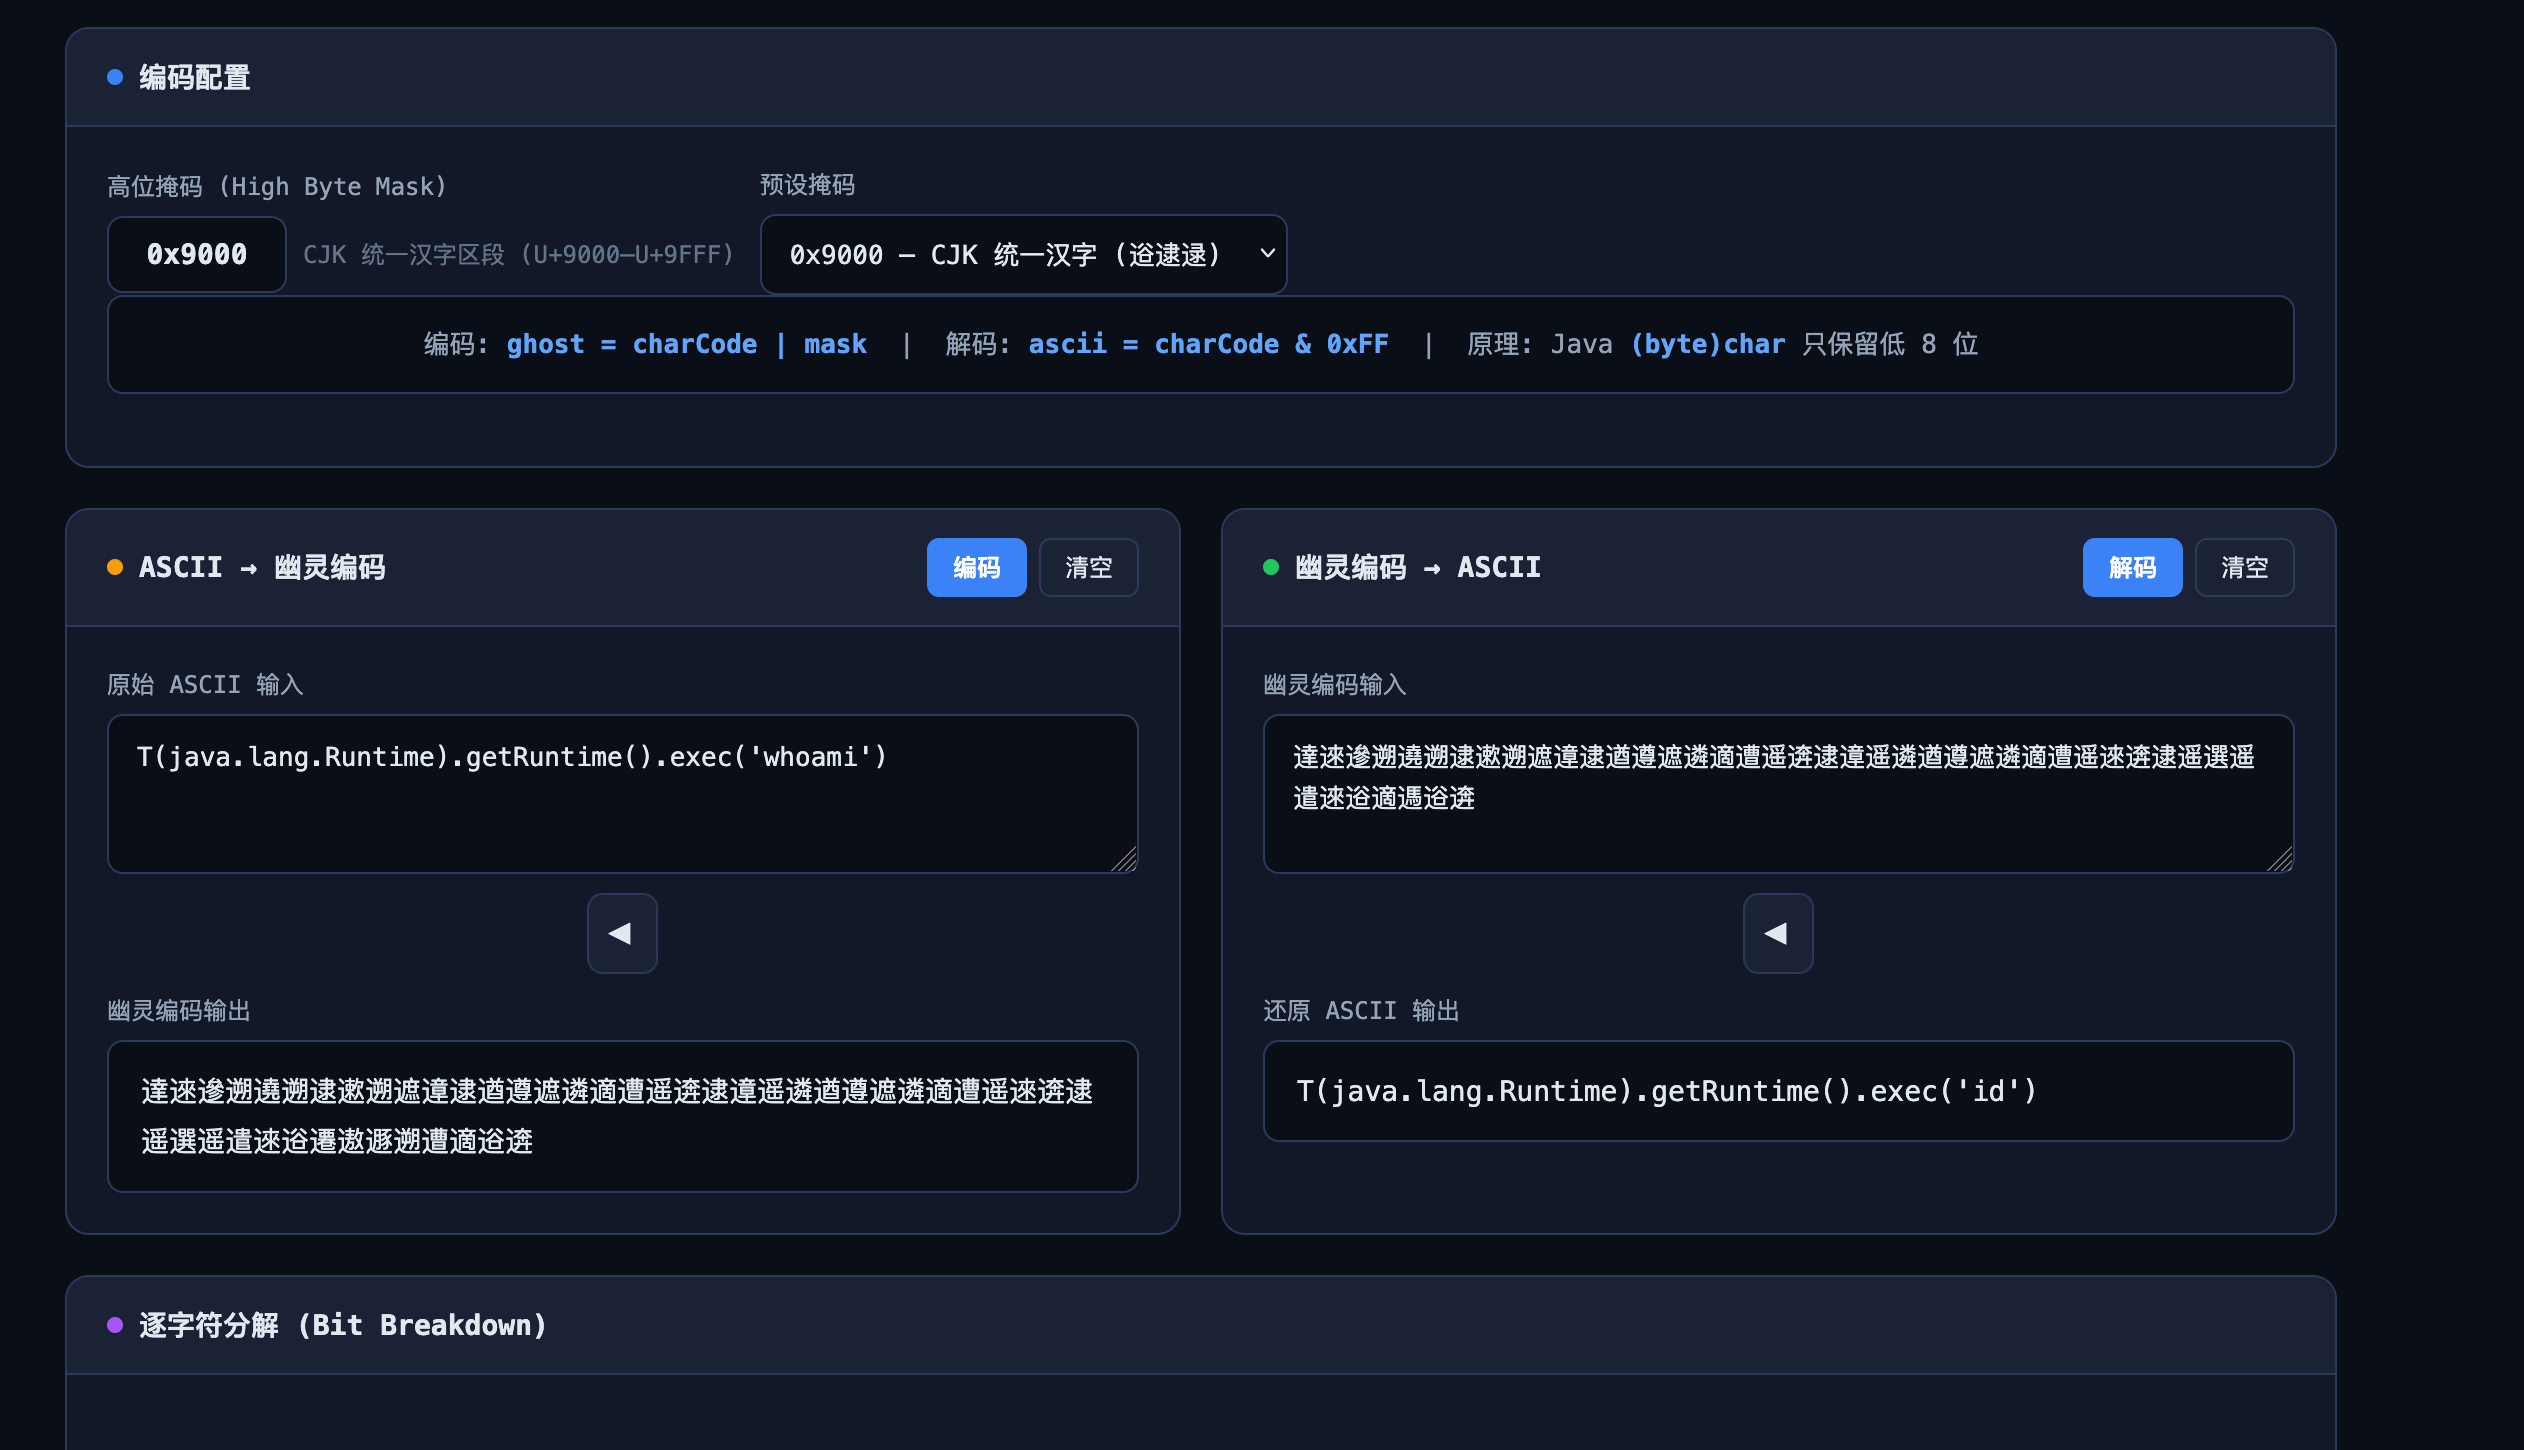
Task: Click the ghost encoding output box
Action: pos(621,1116)
